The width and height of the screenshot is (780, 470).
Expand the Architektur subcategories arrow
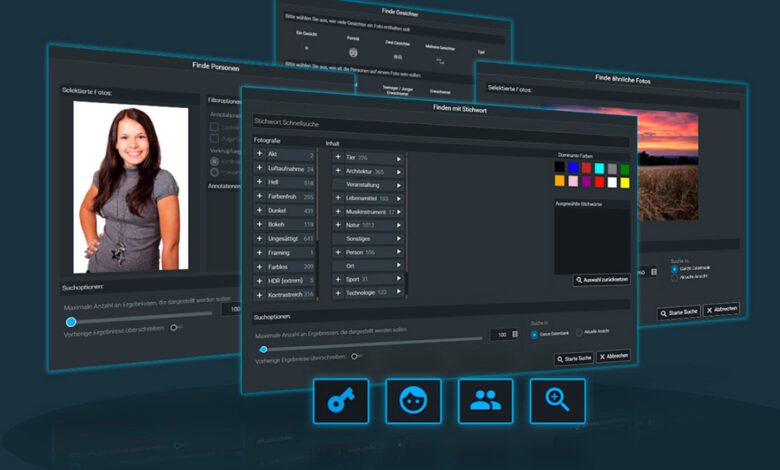(398, 172)
